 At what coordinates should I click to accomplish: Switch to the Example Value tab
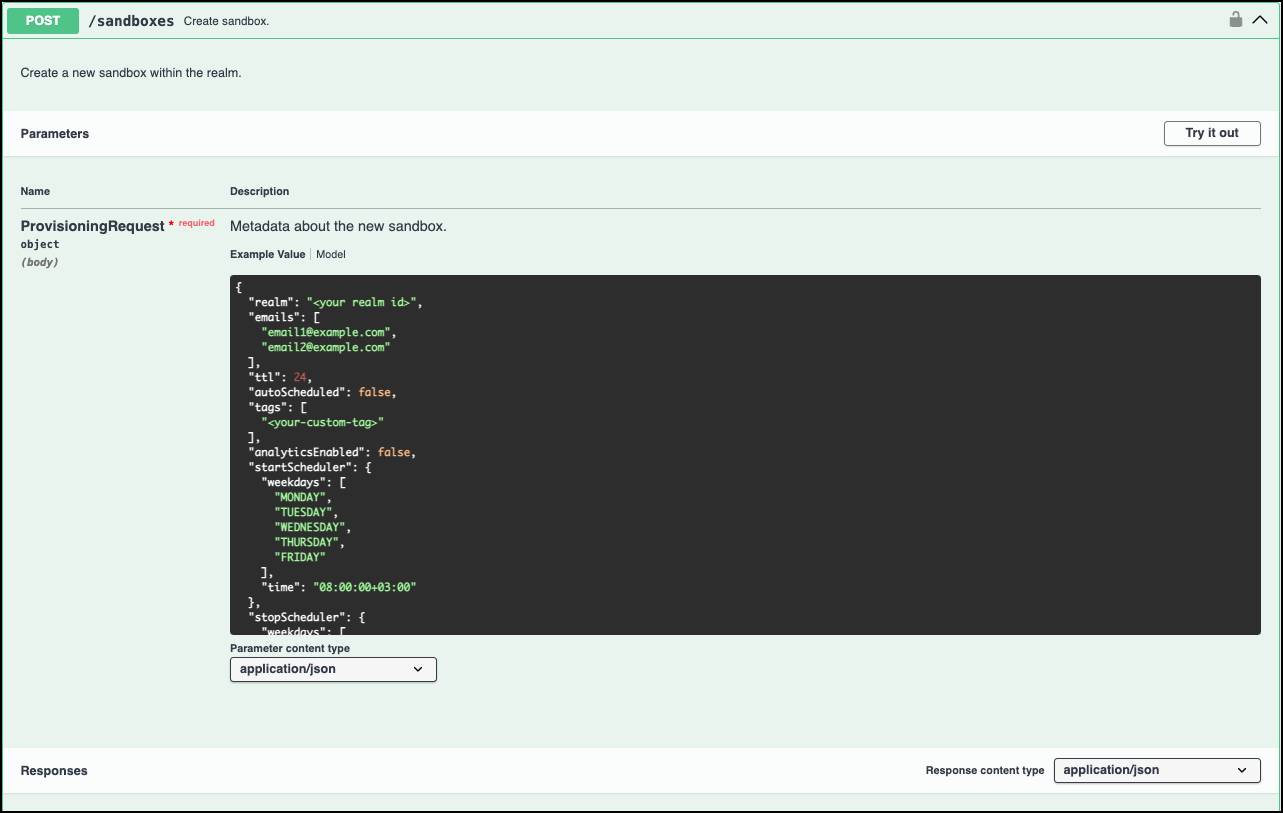click(x=268, y=254)
